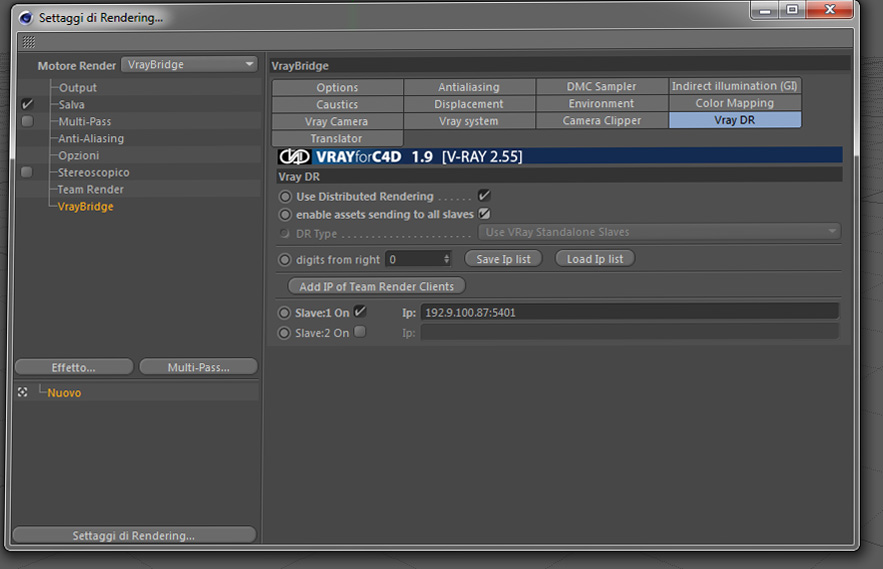Image resolution: width=883 pixels, height=569 pixels.
Task: Go to the Environment tab
Action: [601, 103]
